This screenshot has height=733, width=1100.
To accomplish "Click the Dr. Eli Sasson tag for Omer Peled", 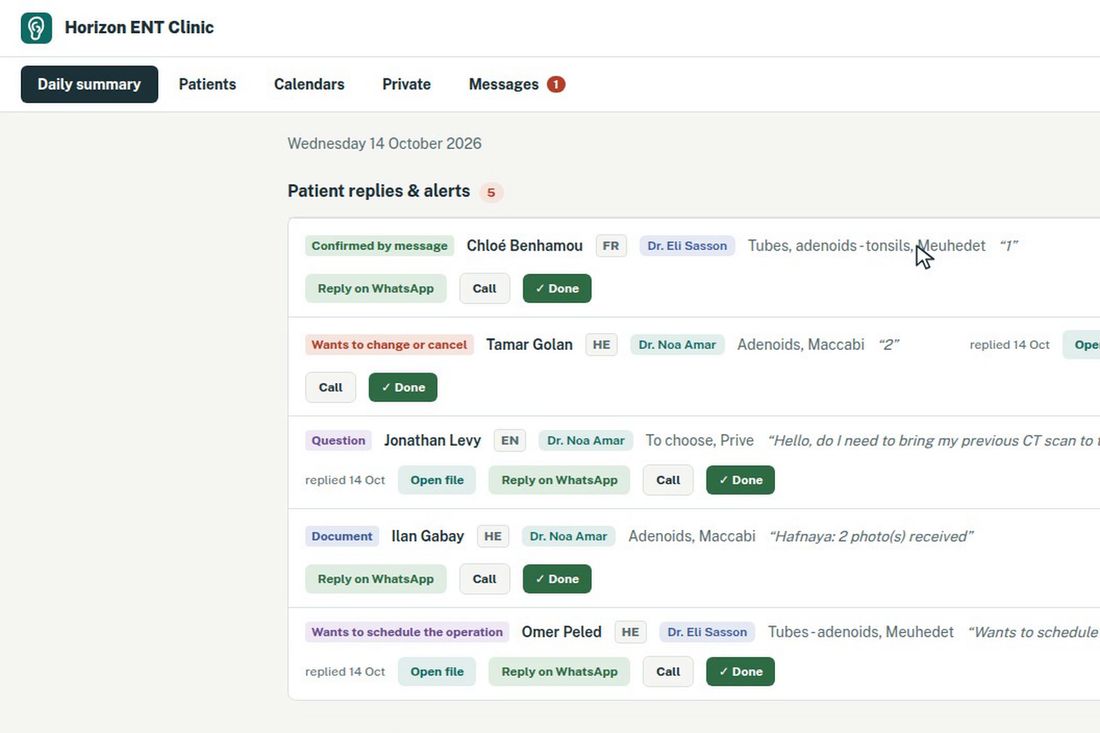I will [707, 632].
